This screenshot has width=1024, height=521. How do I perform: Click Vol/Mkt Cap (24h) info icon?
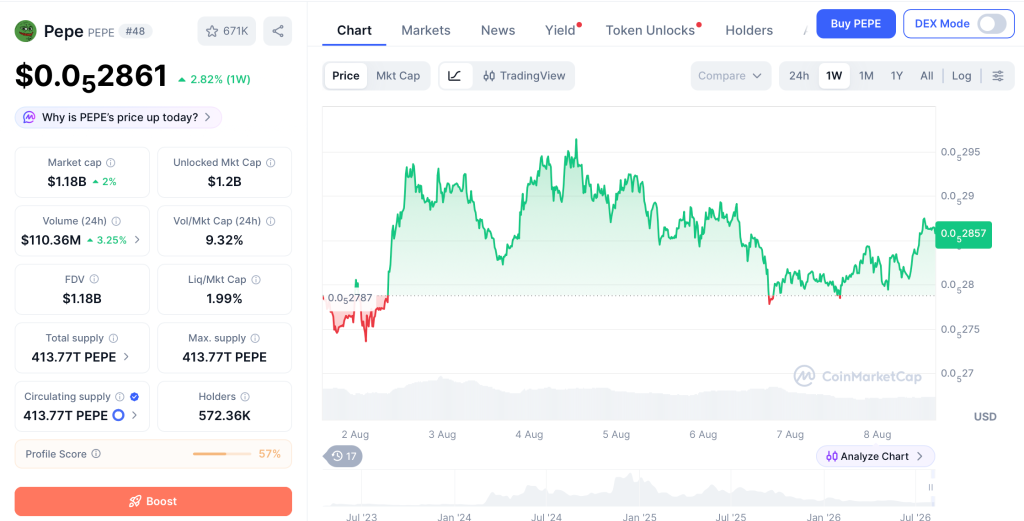click(x=270, y=221)
